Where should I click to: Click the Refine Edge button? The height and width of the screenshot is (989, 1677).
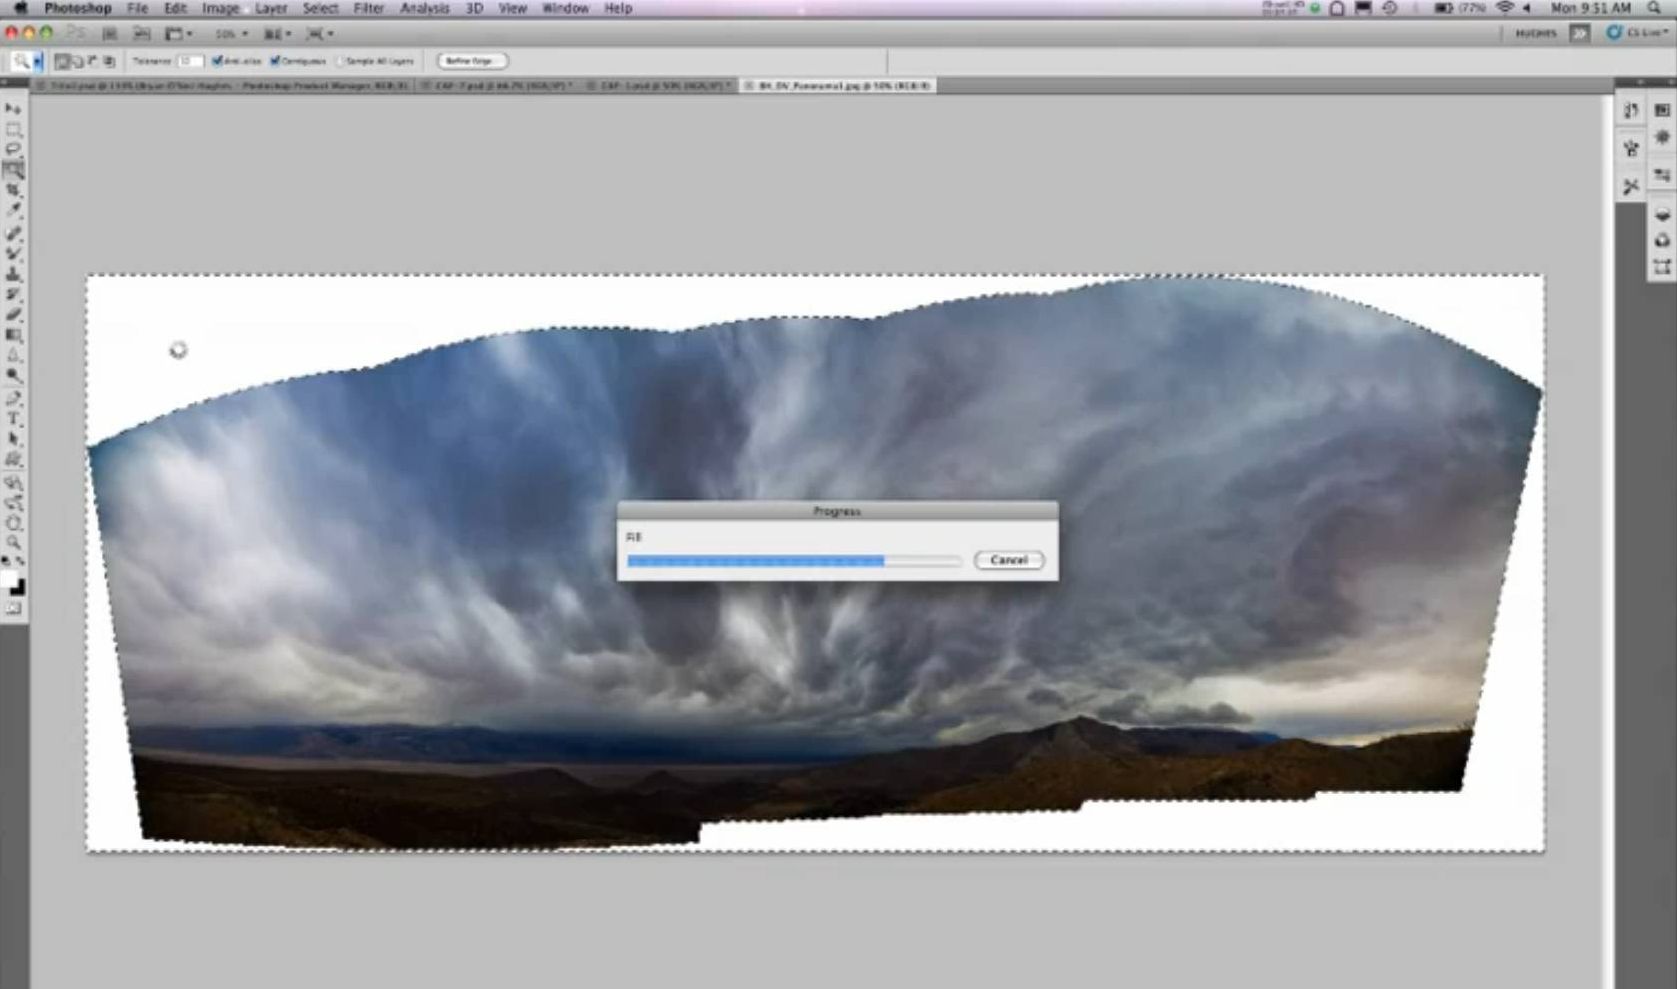pos(471,61)
